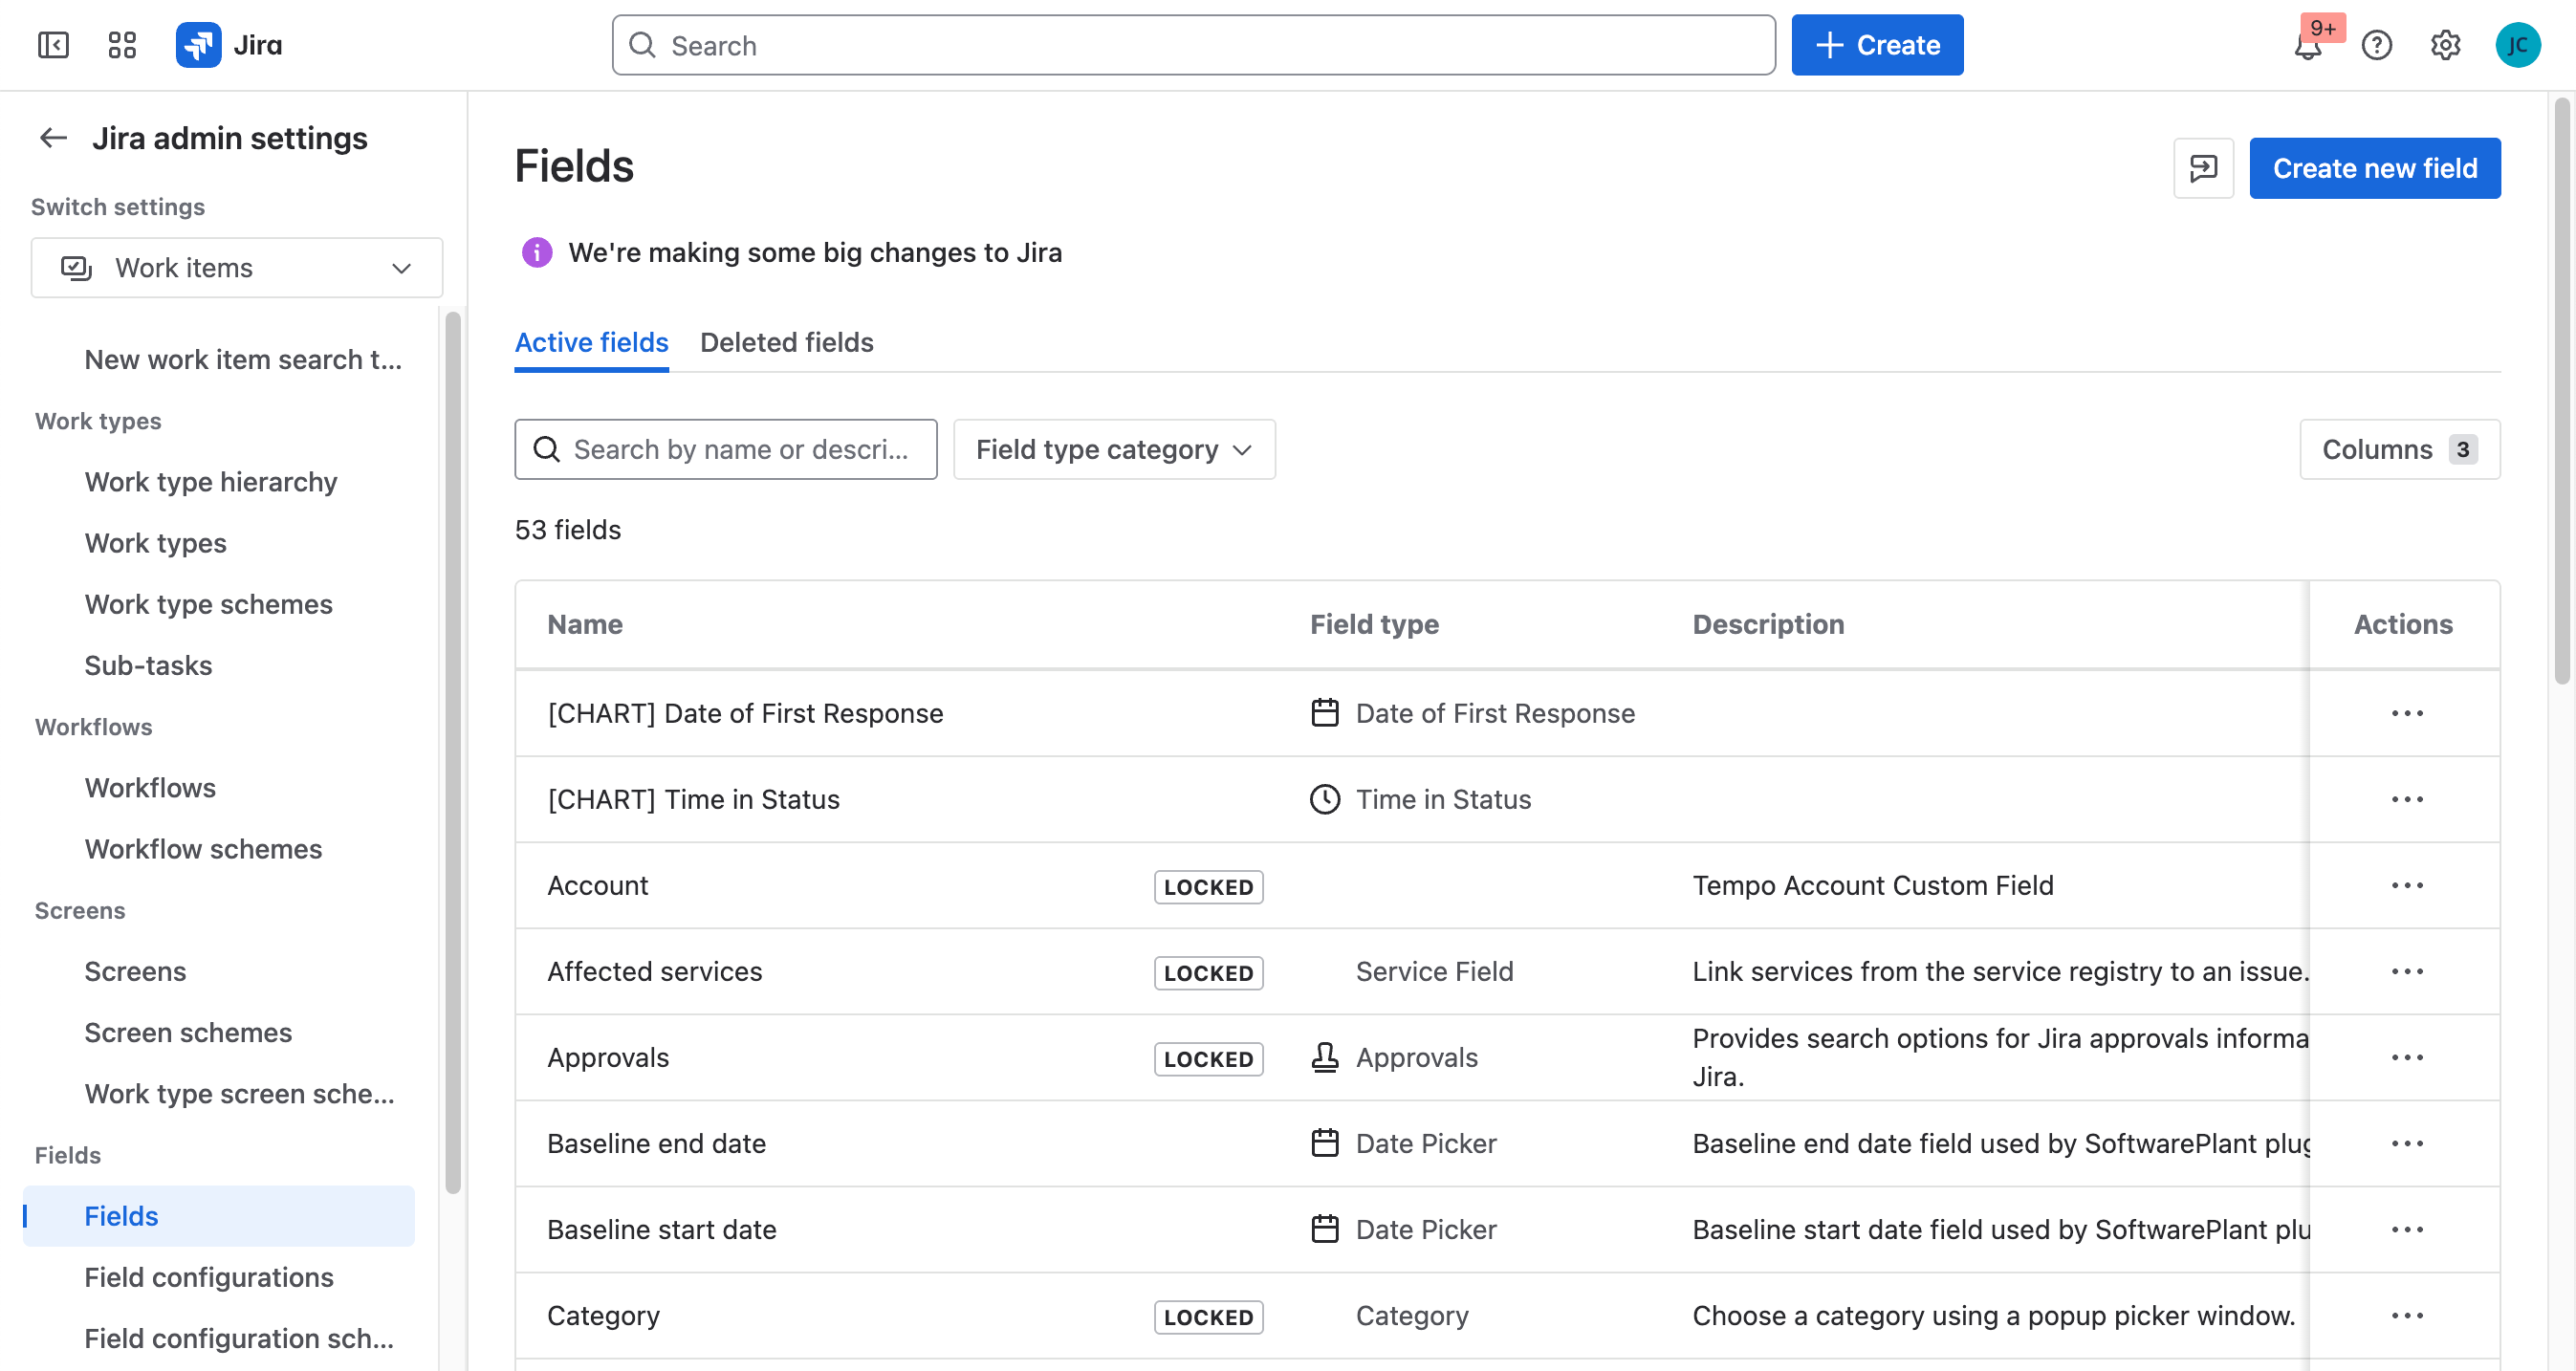
Task: Open the actions menu for Account field
Action: [2409, 885]
